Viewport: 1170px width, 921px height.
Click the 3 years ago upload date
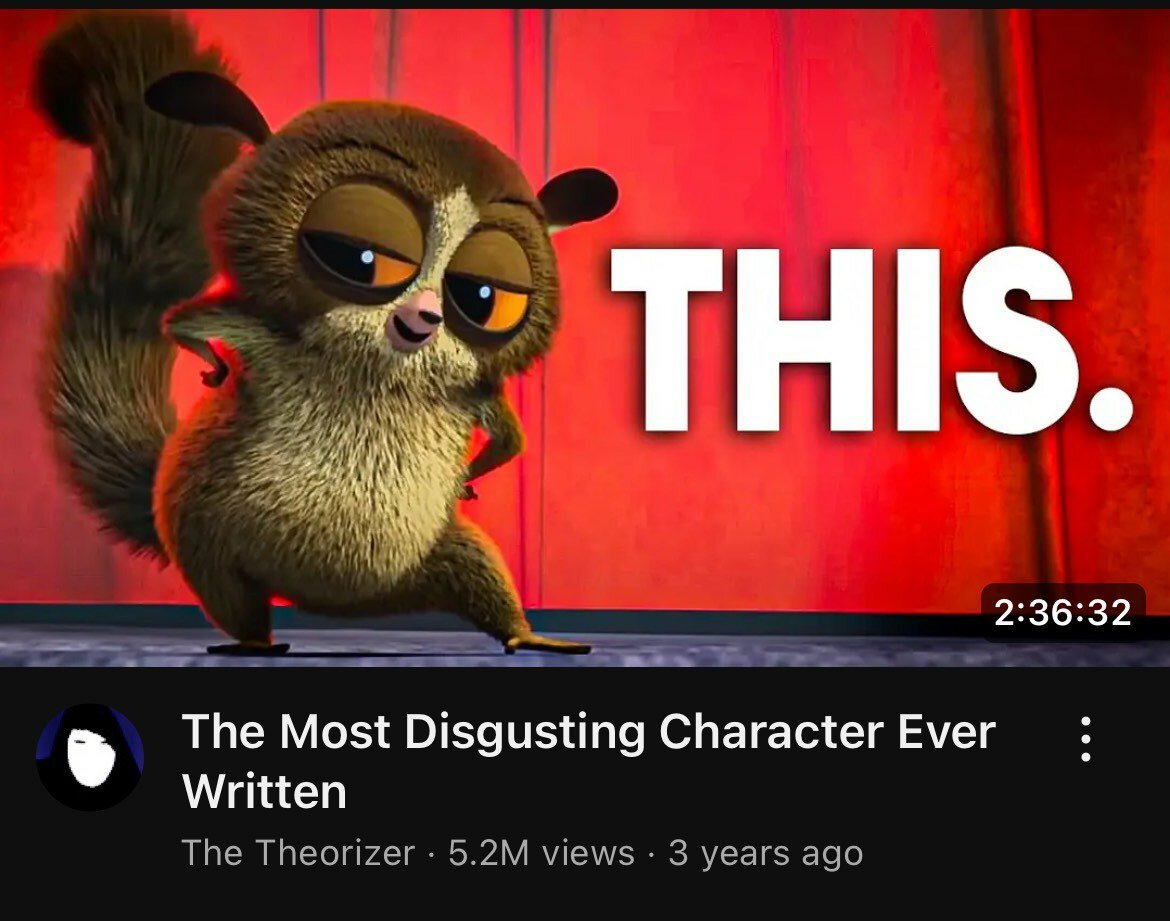click(x=765, y=852)
